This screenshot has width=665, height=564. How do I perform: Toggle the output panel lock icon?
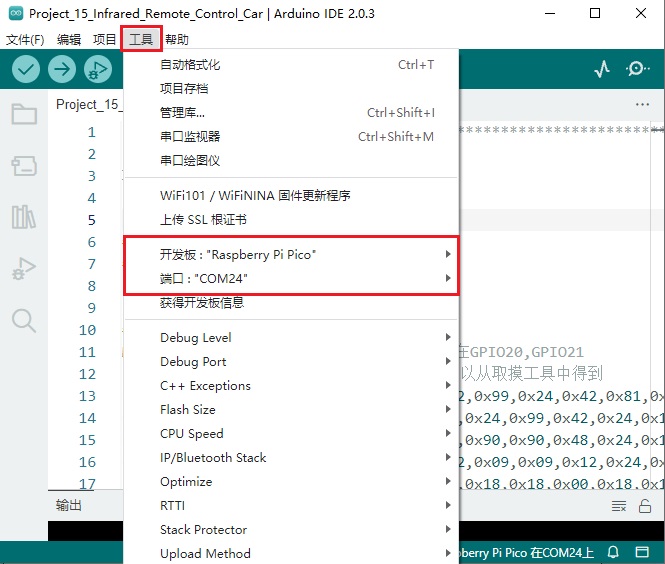tap(645, 506)
